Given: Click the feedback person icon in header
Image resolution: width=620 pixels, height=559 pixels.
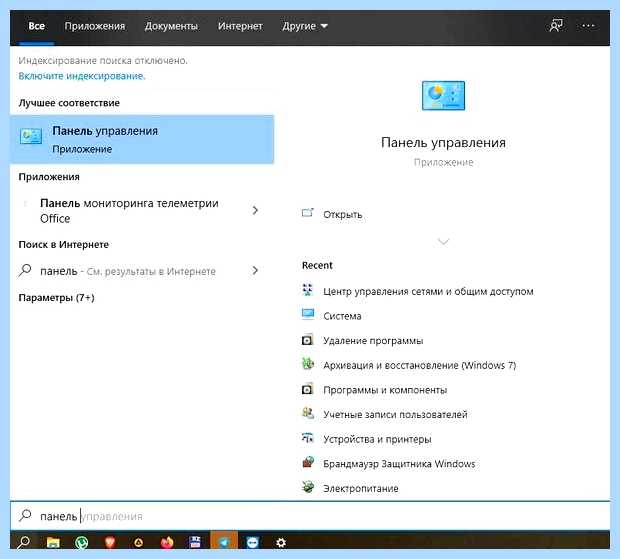Looking at the screenshot, I should (x=556, y=26).
